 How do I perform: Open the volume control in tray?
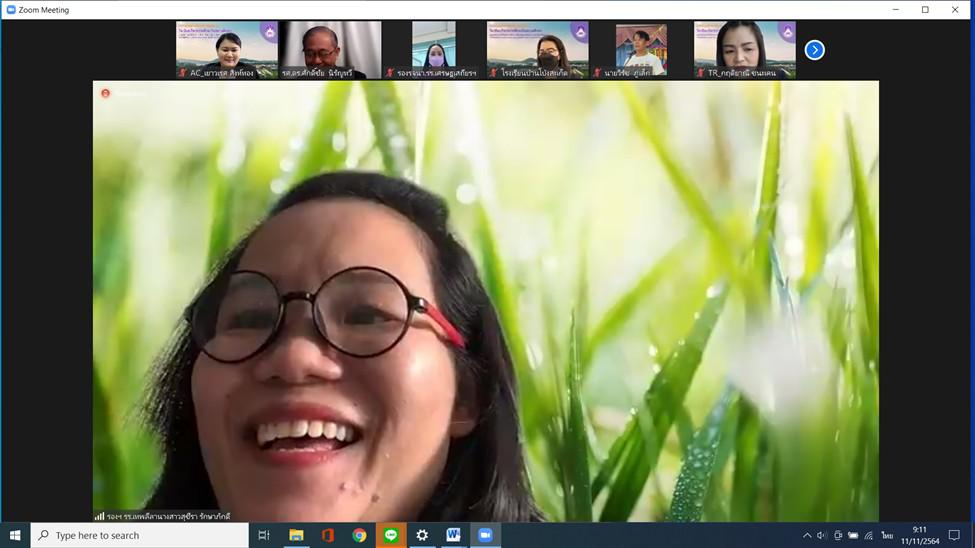coord(821,535)
